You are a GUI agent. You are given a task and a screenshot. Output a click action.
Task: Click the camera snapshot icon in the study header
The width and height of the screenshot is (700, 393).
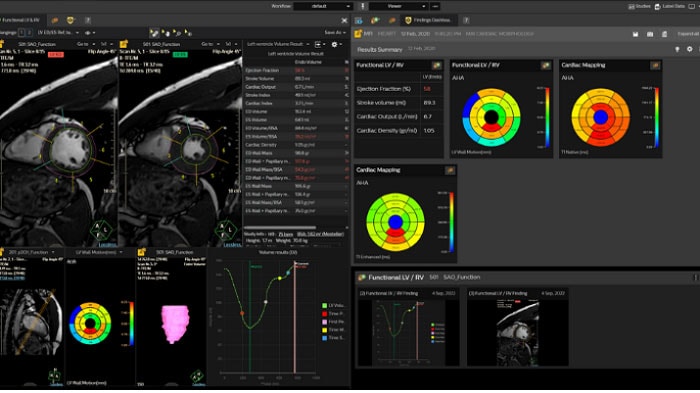650,34
